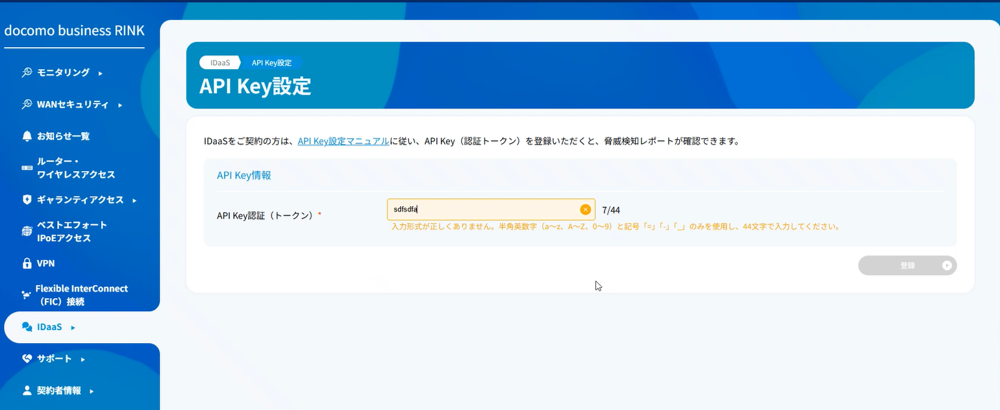Clear the API Key field with the orange X
Image resolution: width=1000 pixels, height=410 pixels.
(585, 210)
